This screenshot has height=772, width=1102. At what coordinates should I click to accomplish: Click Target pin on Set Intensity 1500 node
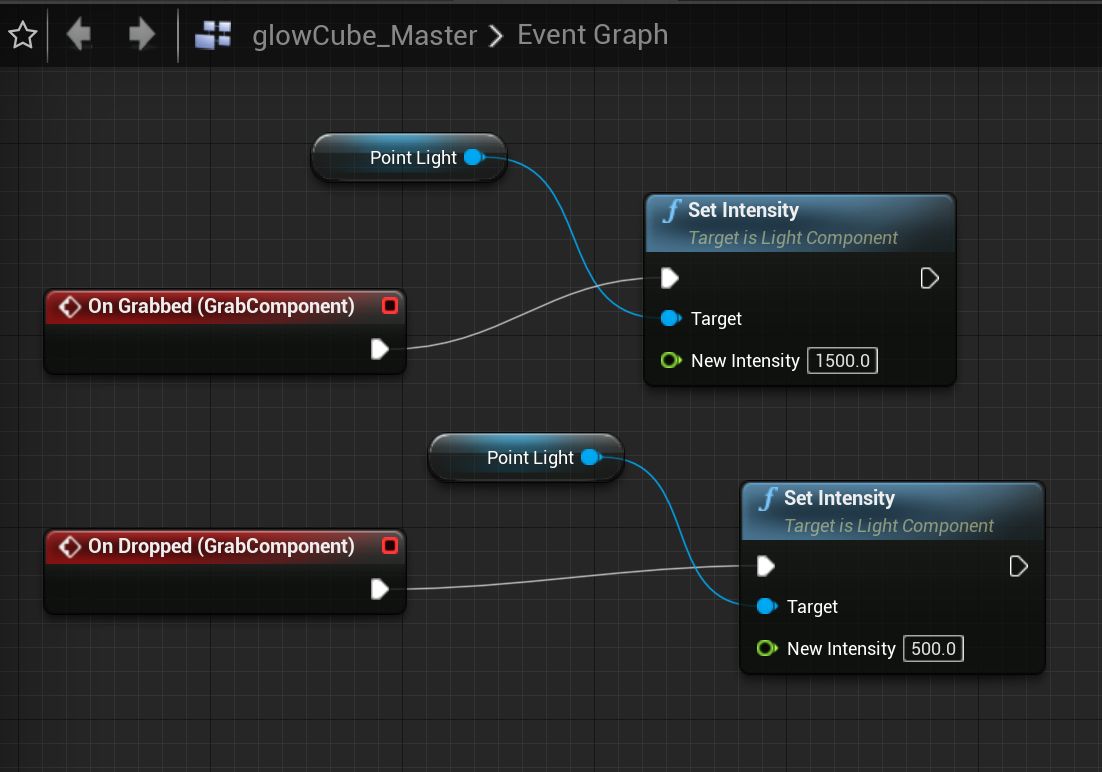671,319
